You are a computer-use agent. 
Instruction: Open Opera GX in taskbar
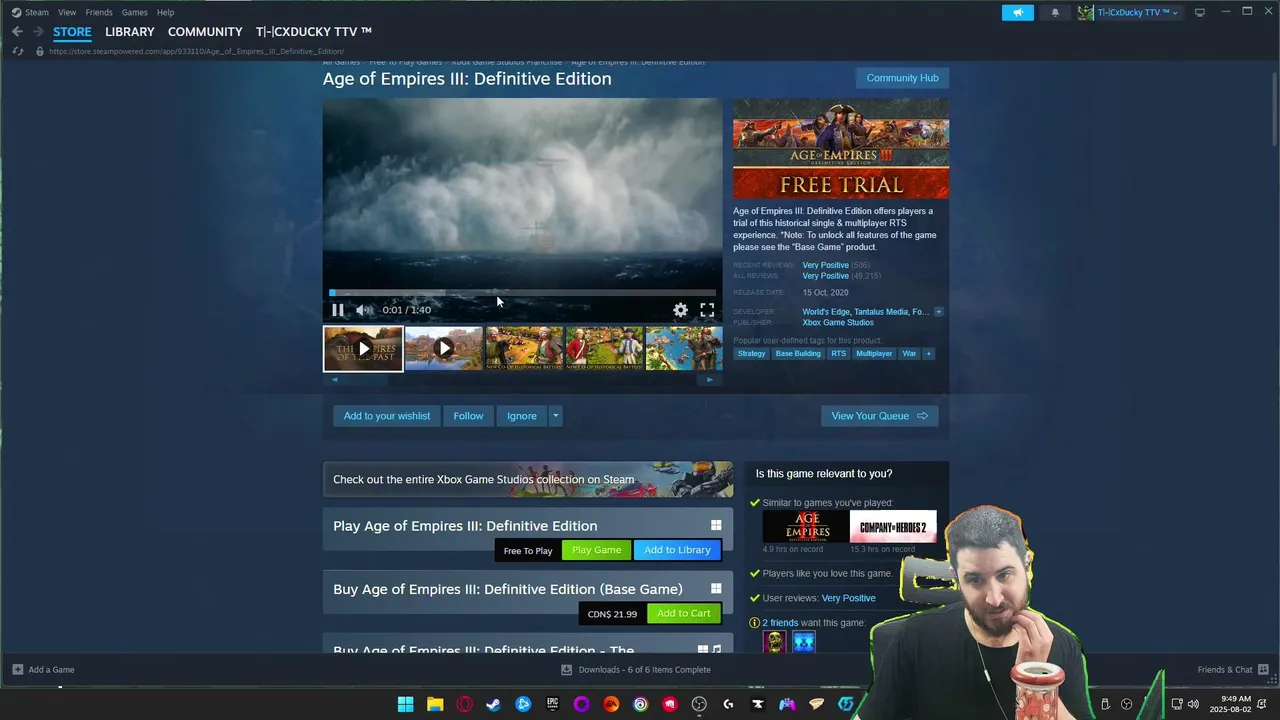tap(464, 704)
